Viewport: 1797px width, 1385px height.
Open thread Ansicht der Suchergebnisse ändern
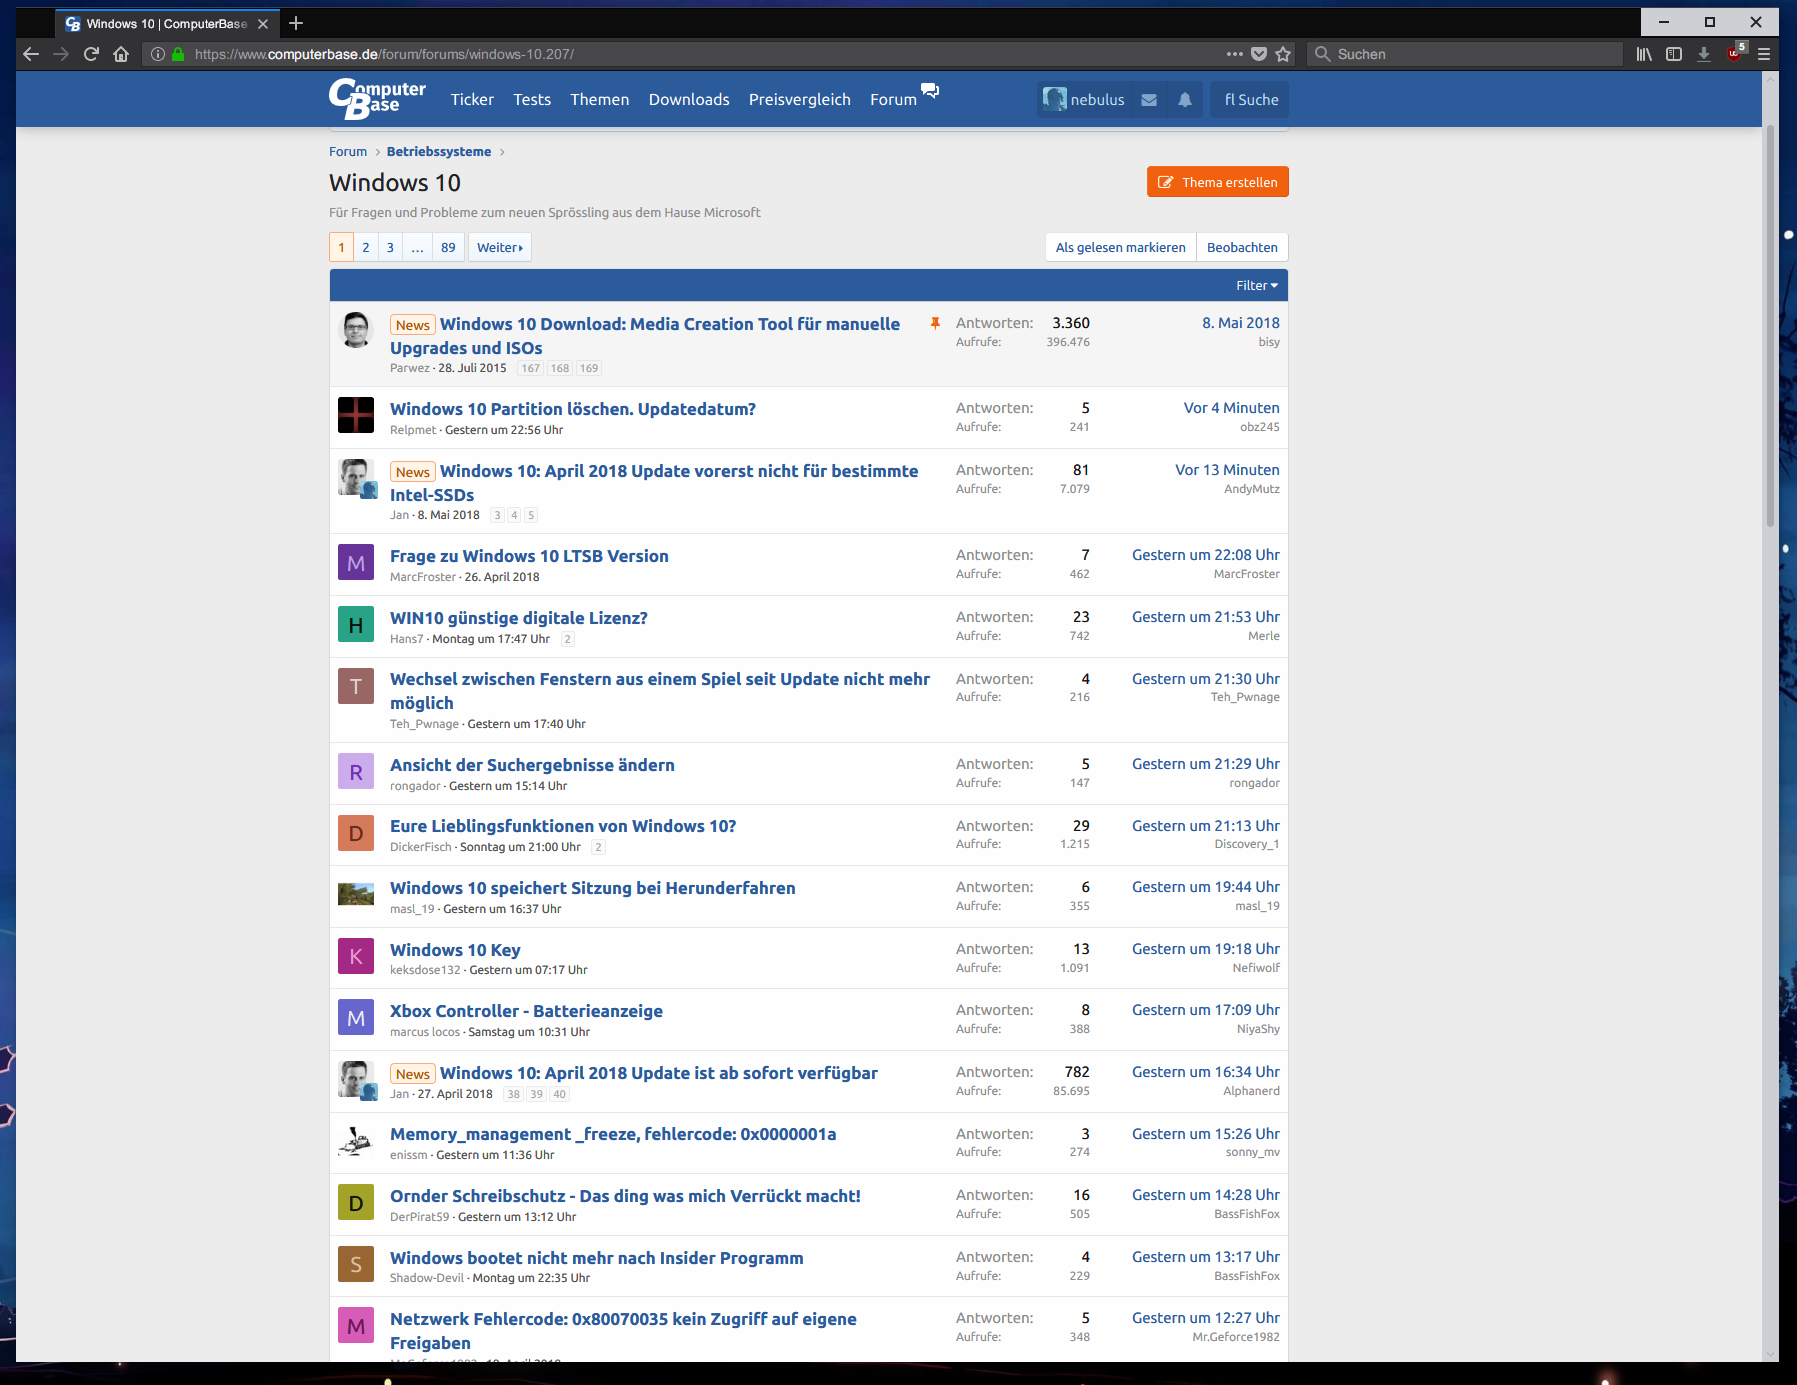coord(532,765)
